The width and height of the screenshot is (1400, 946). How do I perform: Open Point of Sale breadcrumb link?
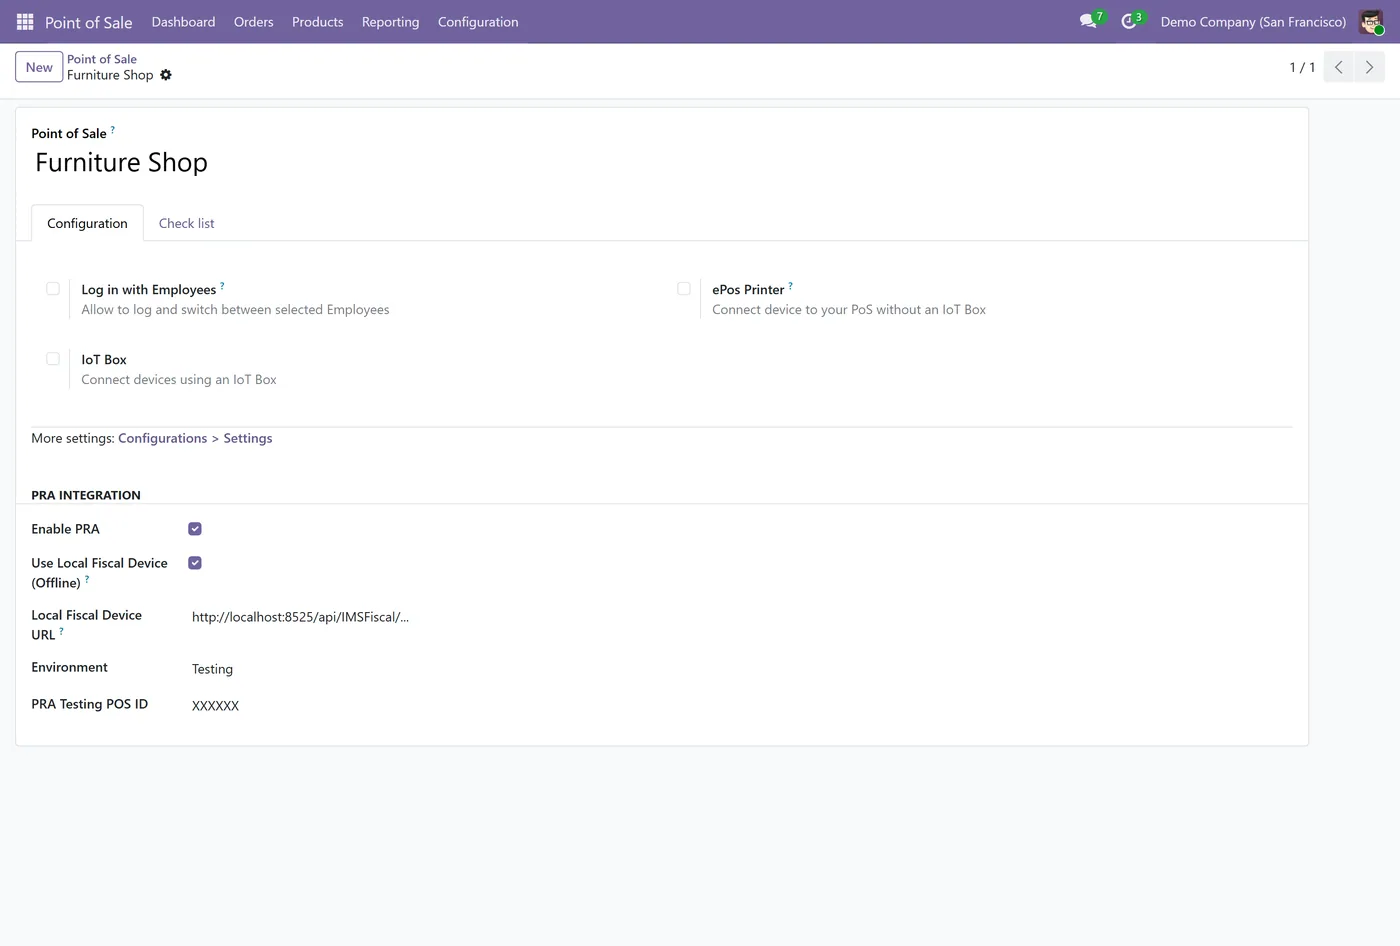click(102, 59)
